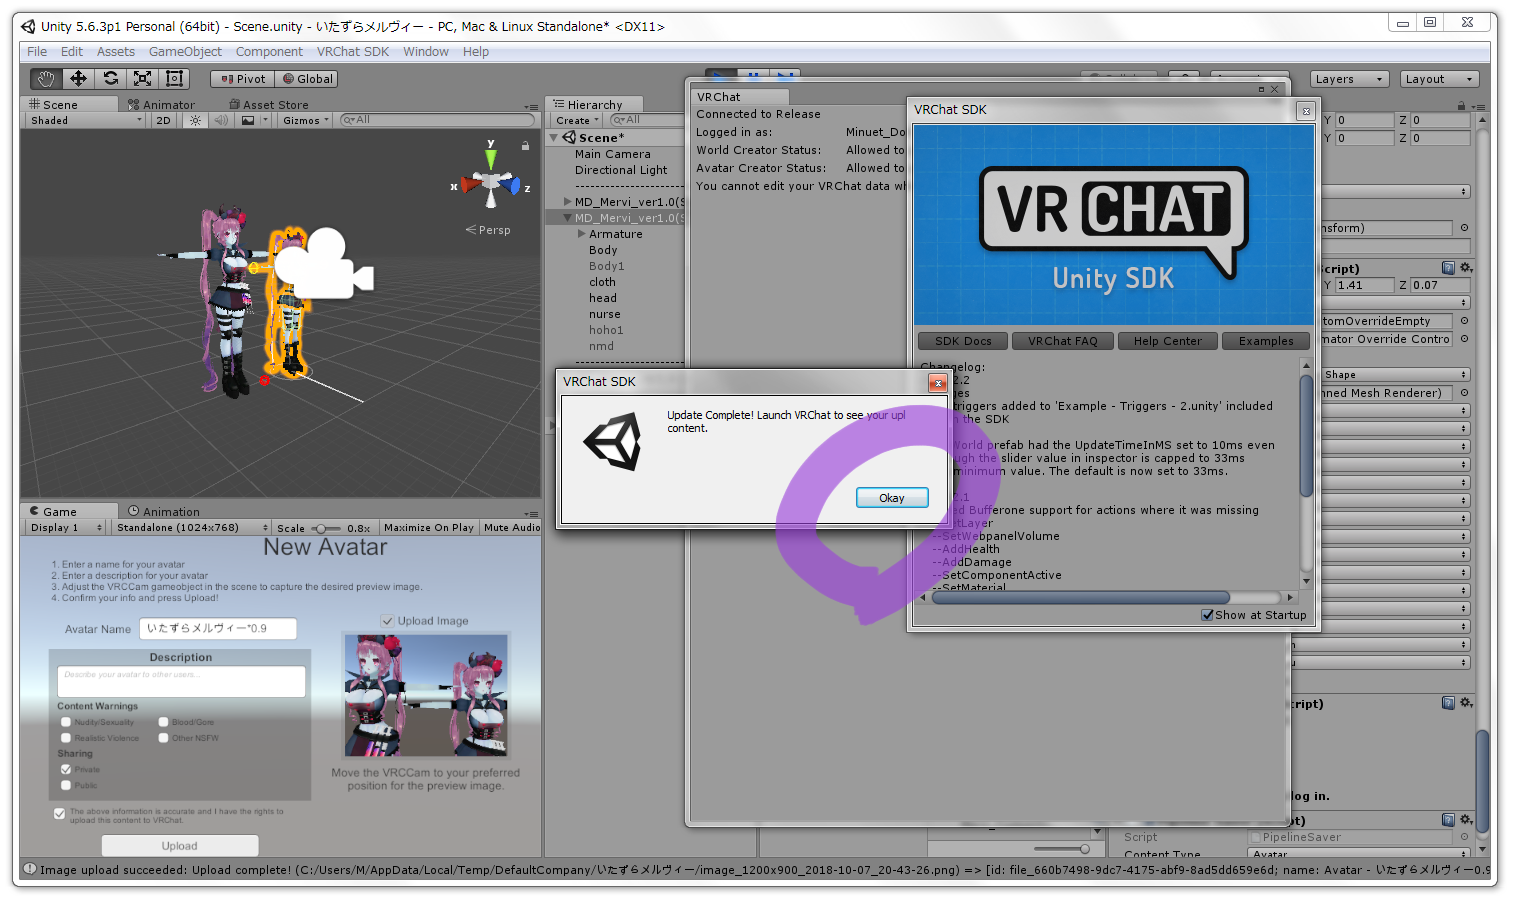Click the red X axis of the gizmo
Viewport: 1516px width, 905px height.
point(468,185)
